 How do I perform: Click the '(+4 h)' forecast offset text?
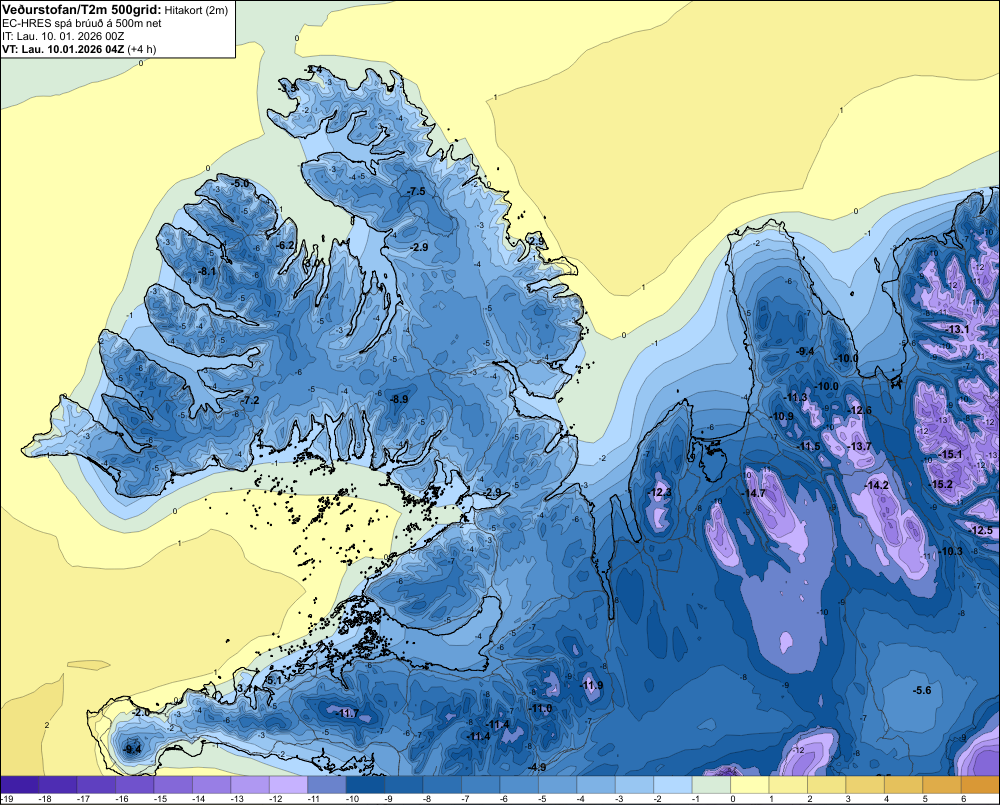pos(142,49)
